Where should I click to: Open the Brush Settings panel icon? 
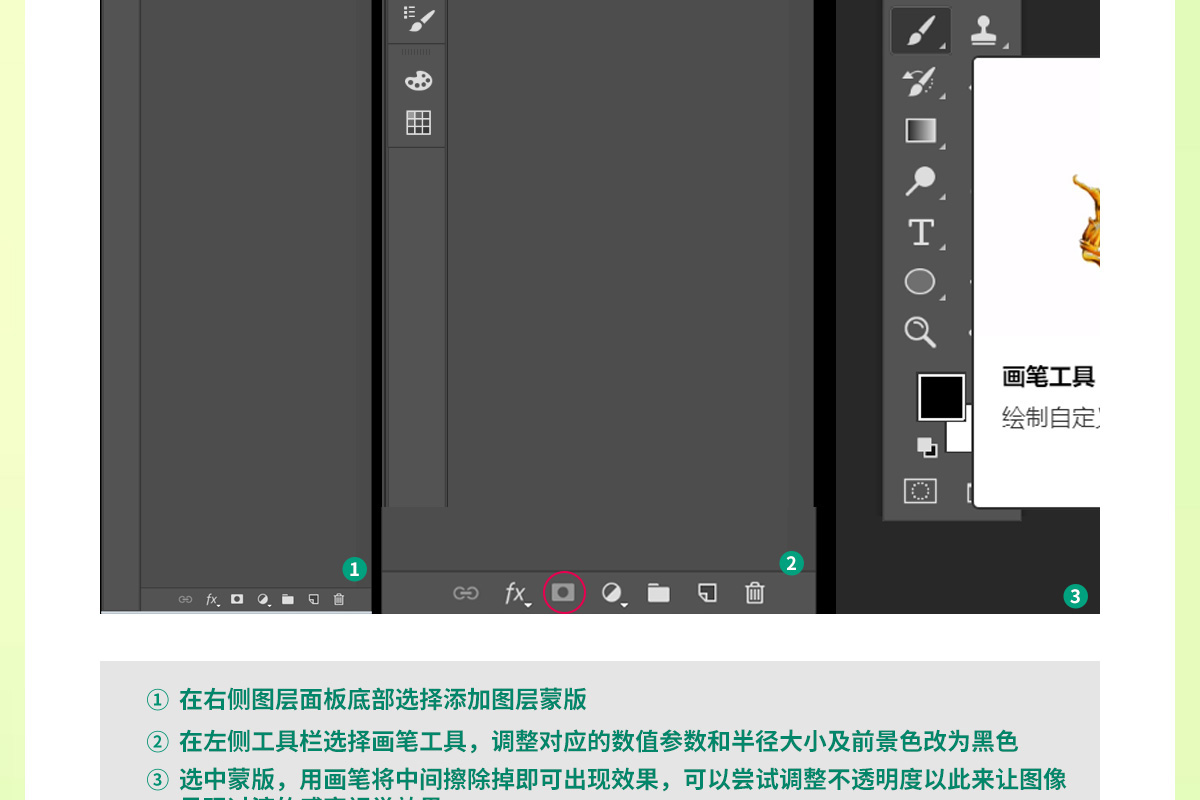418,18
